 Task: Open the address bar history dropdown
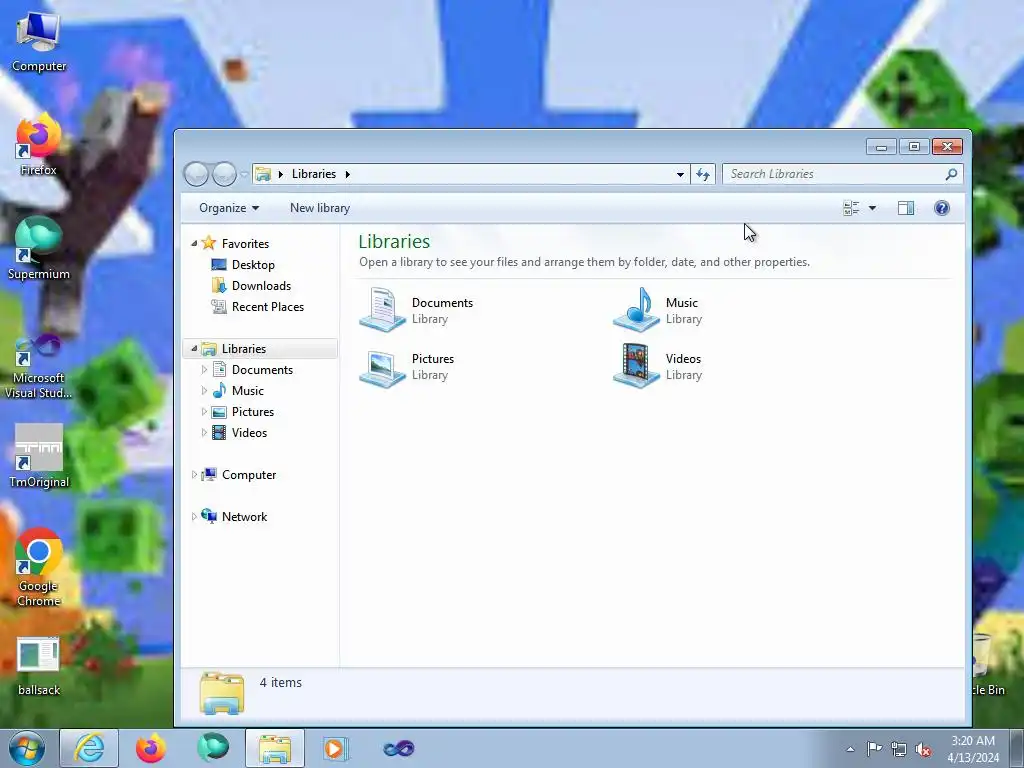point(680,174)
